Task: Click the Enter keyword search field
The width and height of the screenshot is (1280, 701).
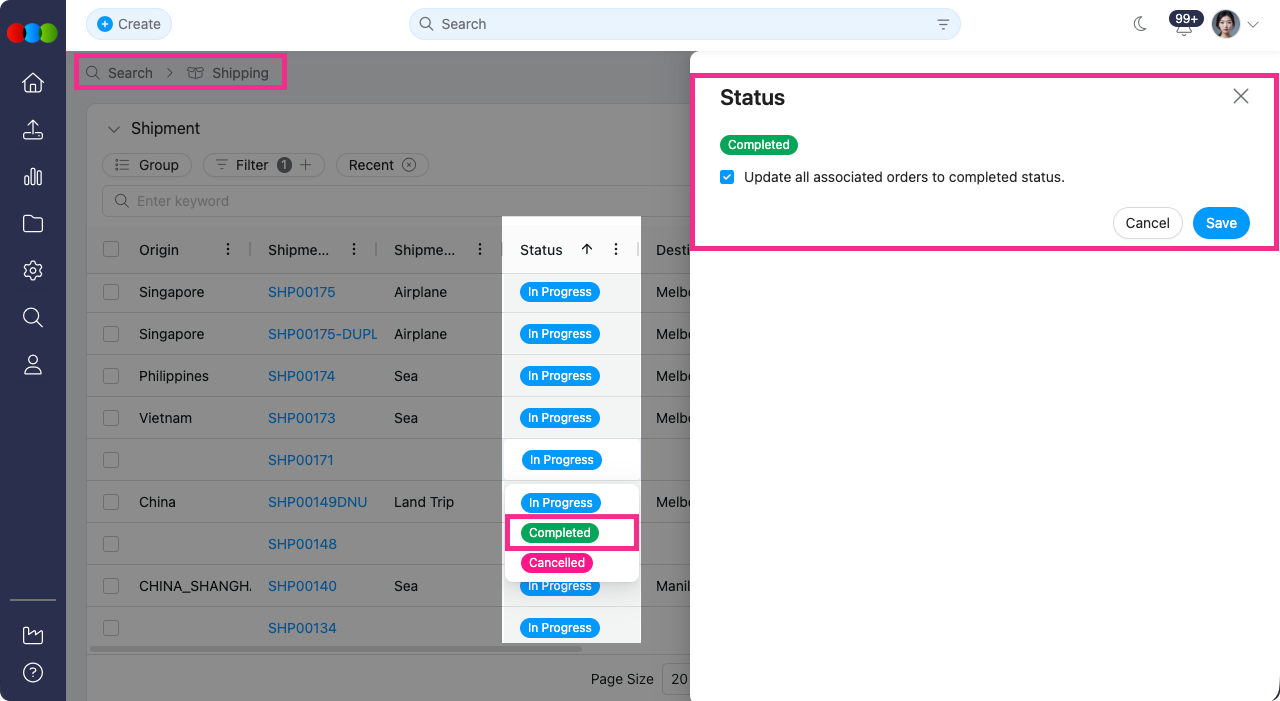Action: coord(400,201)
